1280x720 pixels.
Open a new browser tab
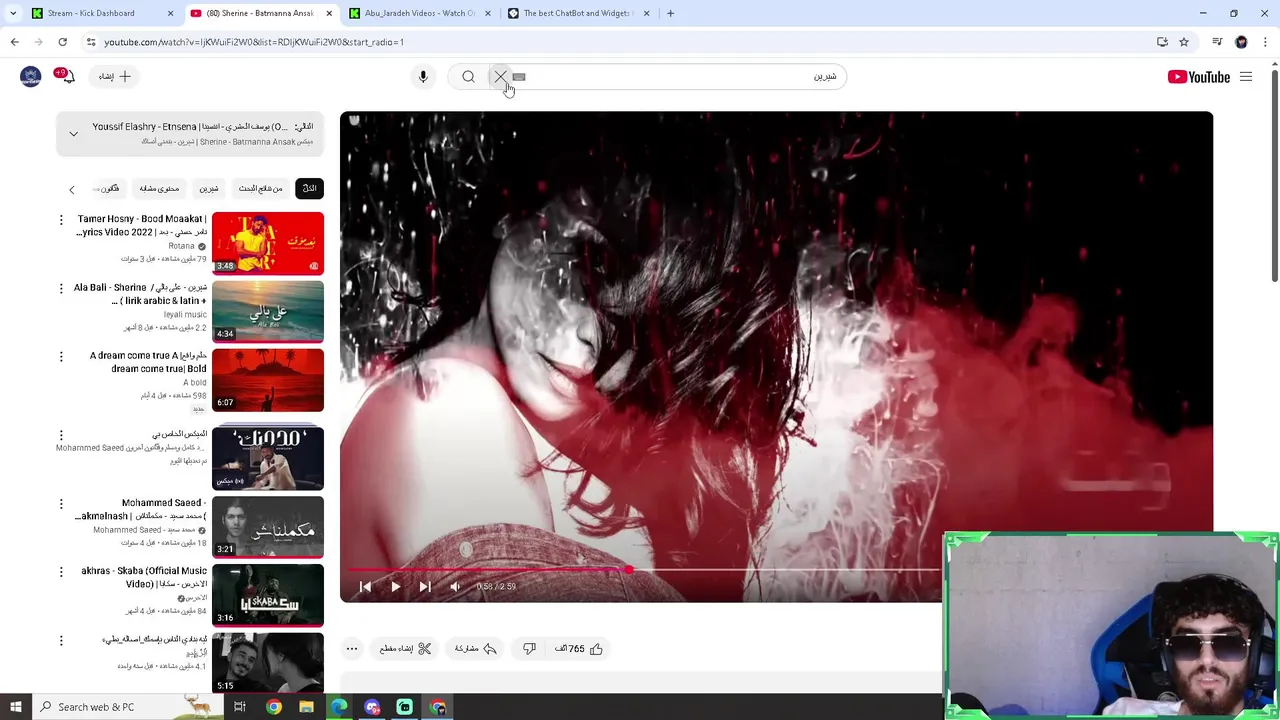click(670, 13)
